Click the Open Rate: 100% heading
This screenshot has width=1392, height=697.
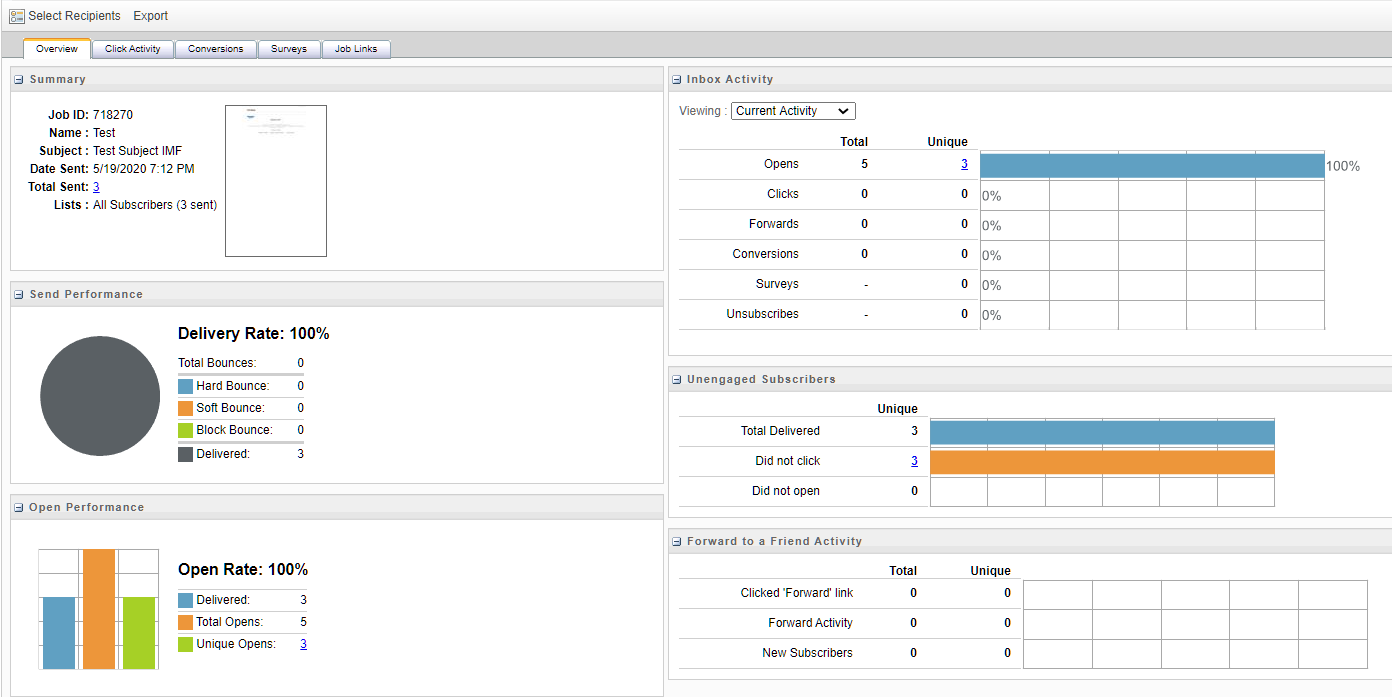(243, 570)
